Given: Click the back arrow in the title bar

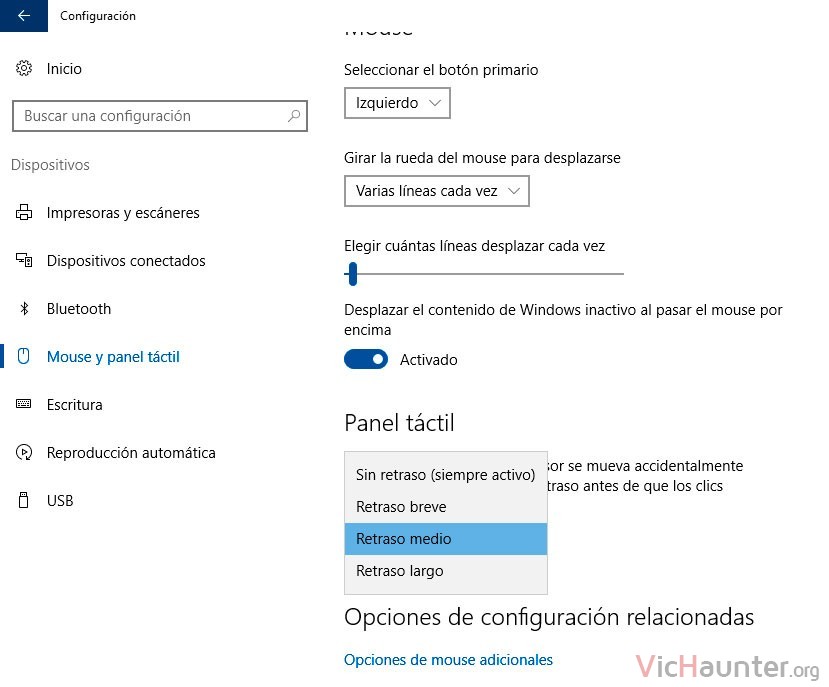Looking at the screenshot, I should click(x=24, y=16).
